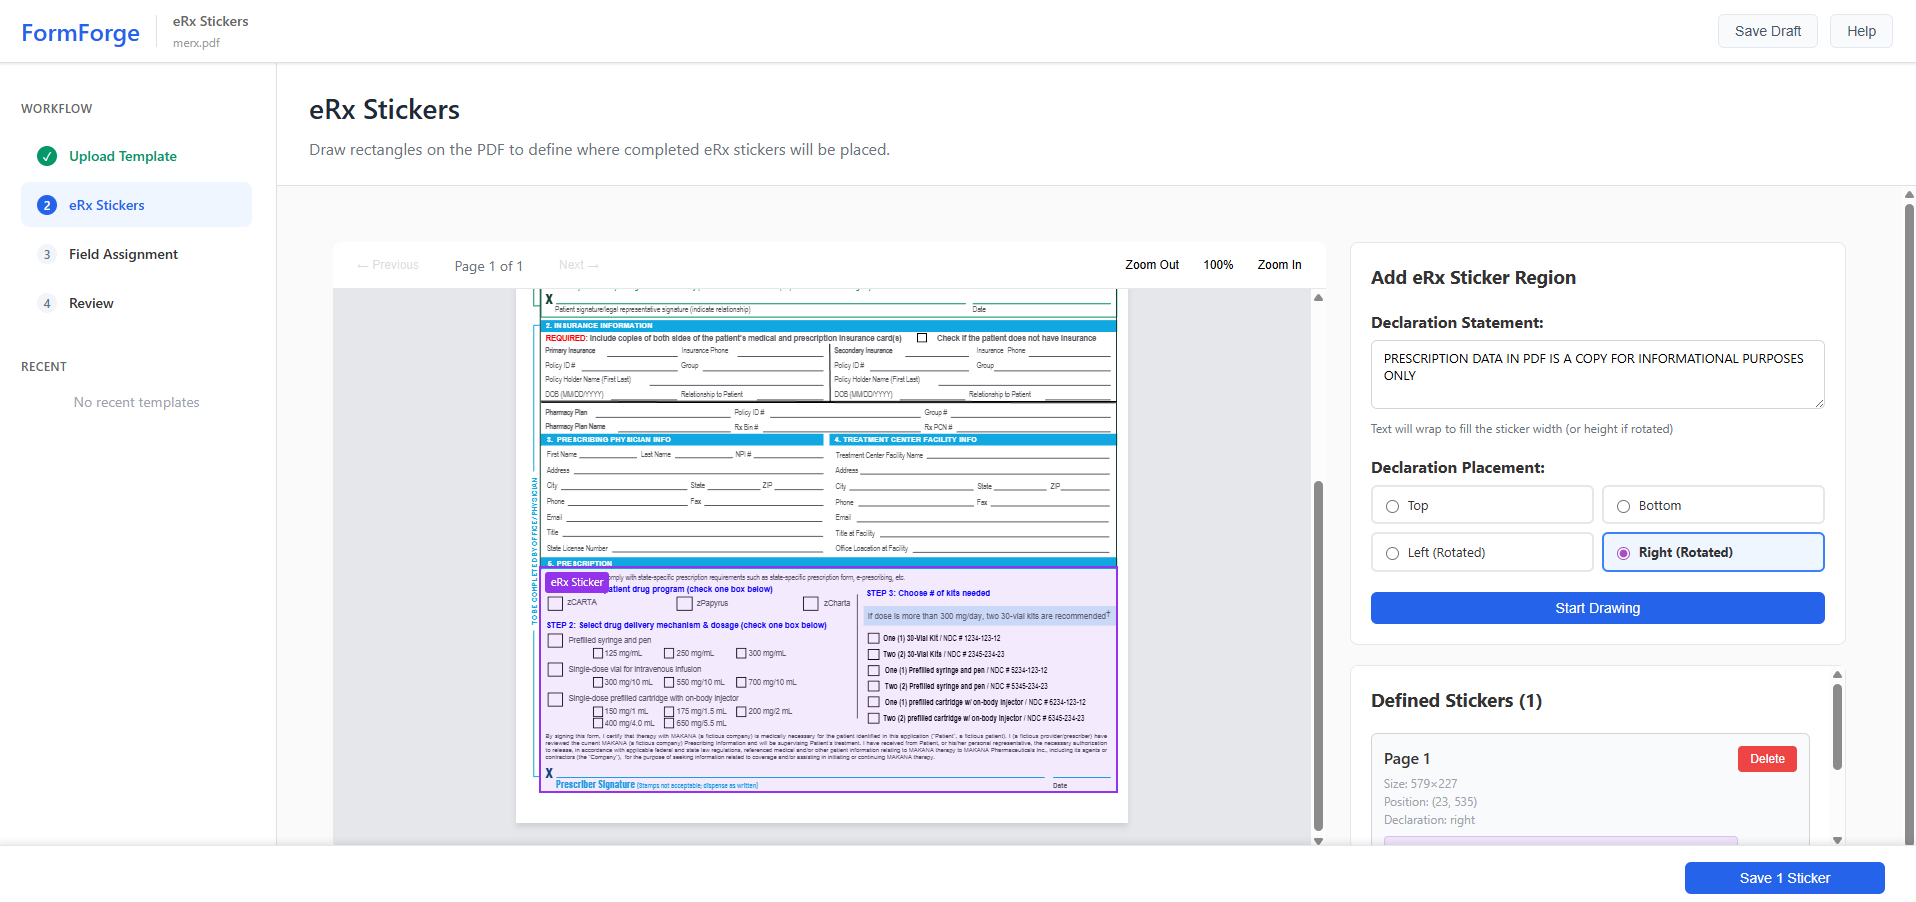Click the step 4 circle beside Review

tap(47, 302)
